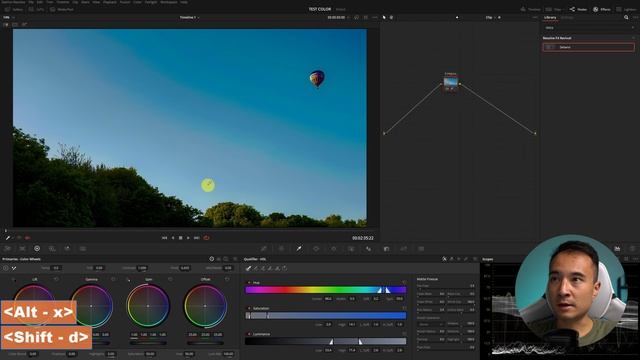Open the Gallery panel
640x360 pixels.
click(13, 9)
